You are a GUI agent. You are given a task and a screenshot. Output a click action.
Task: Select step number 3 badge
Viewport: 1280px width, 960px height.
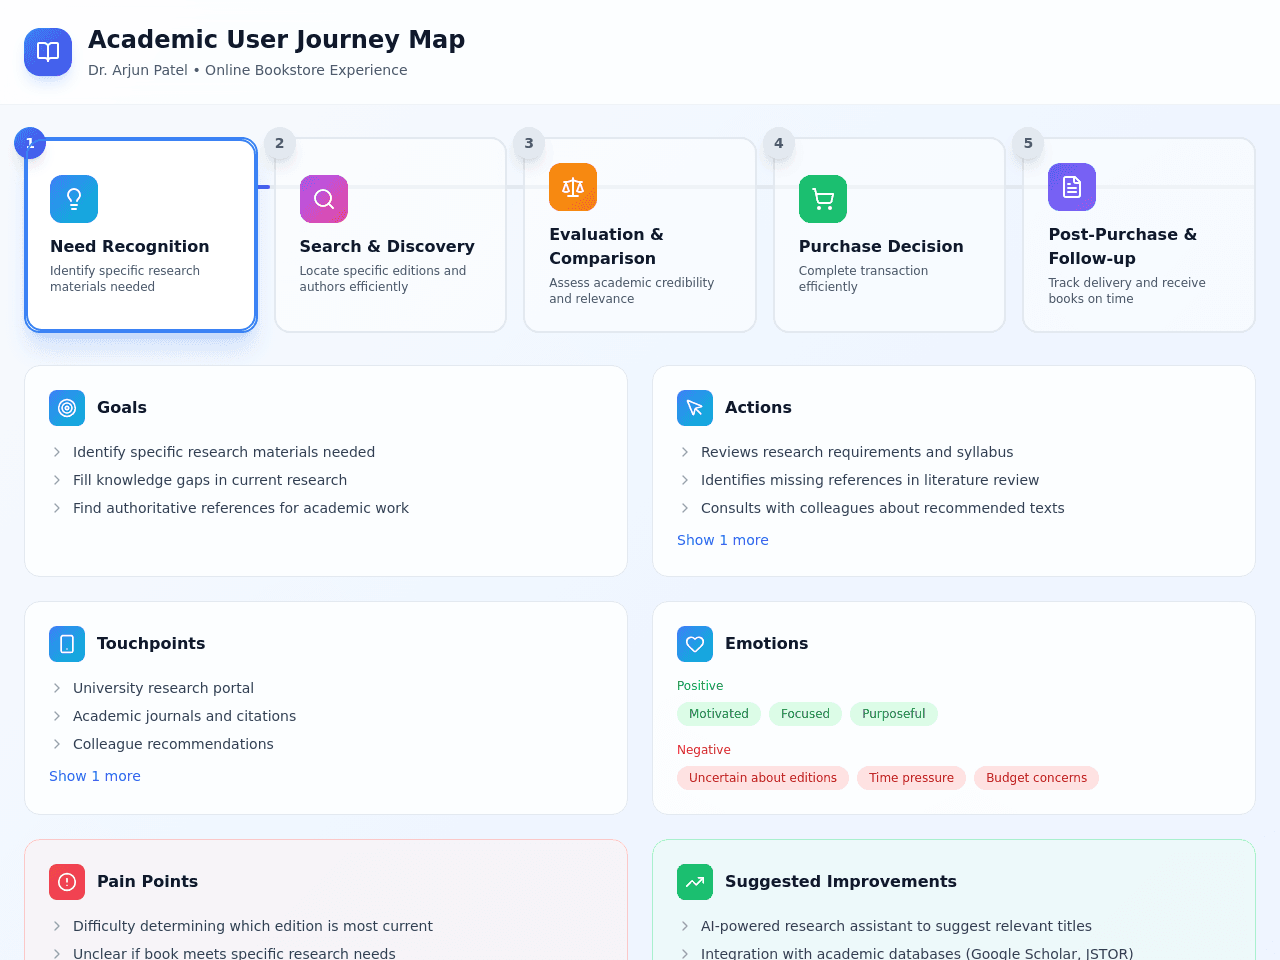(x=529, y=143)
